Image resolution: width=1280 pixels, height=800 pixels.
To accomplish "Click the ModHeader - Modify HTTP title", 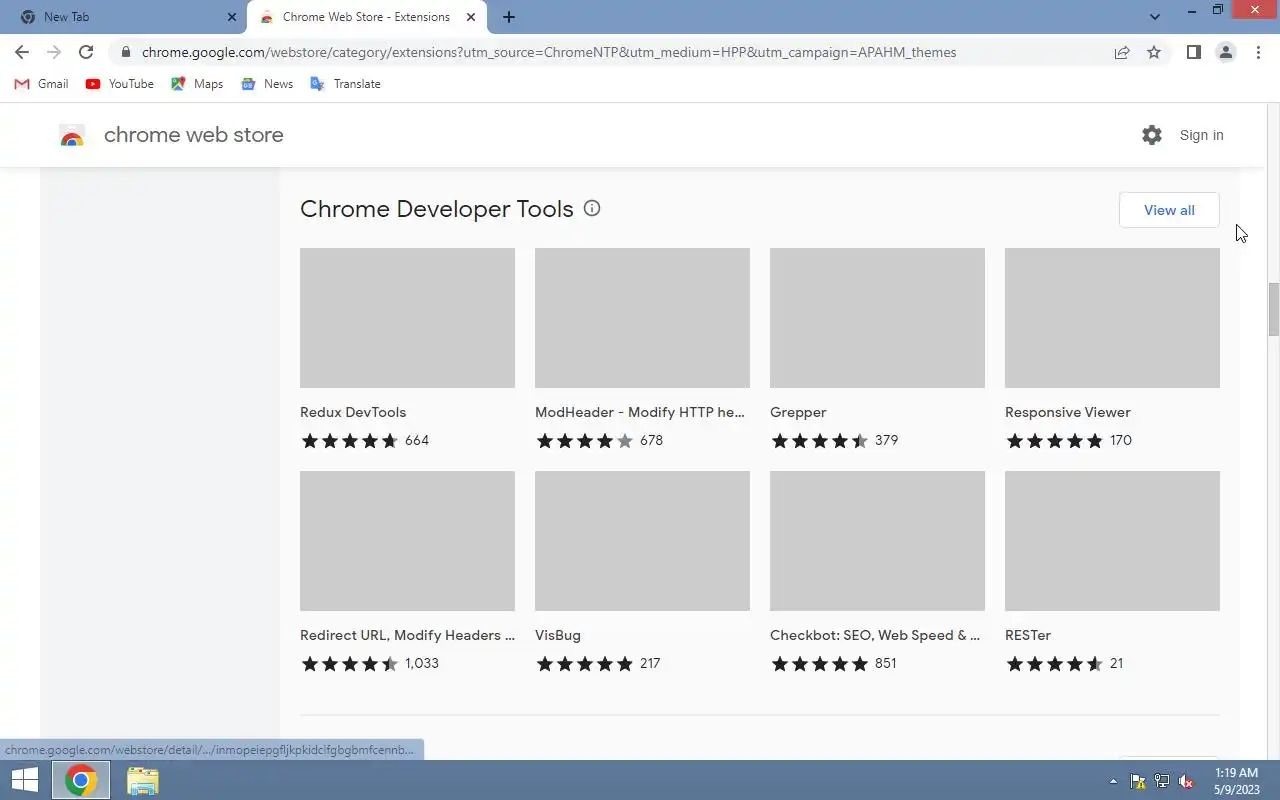I will (640, 412).
